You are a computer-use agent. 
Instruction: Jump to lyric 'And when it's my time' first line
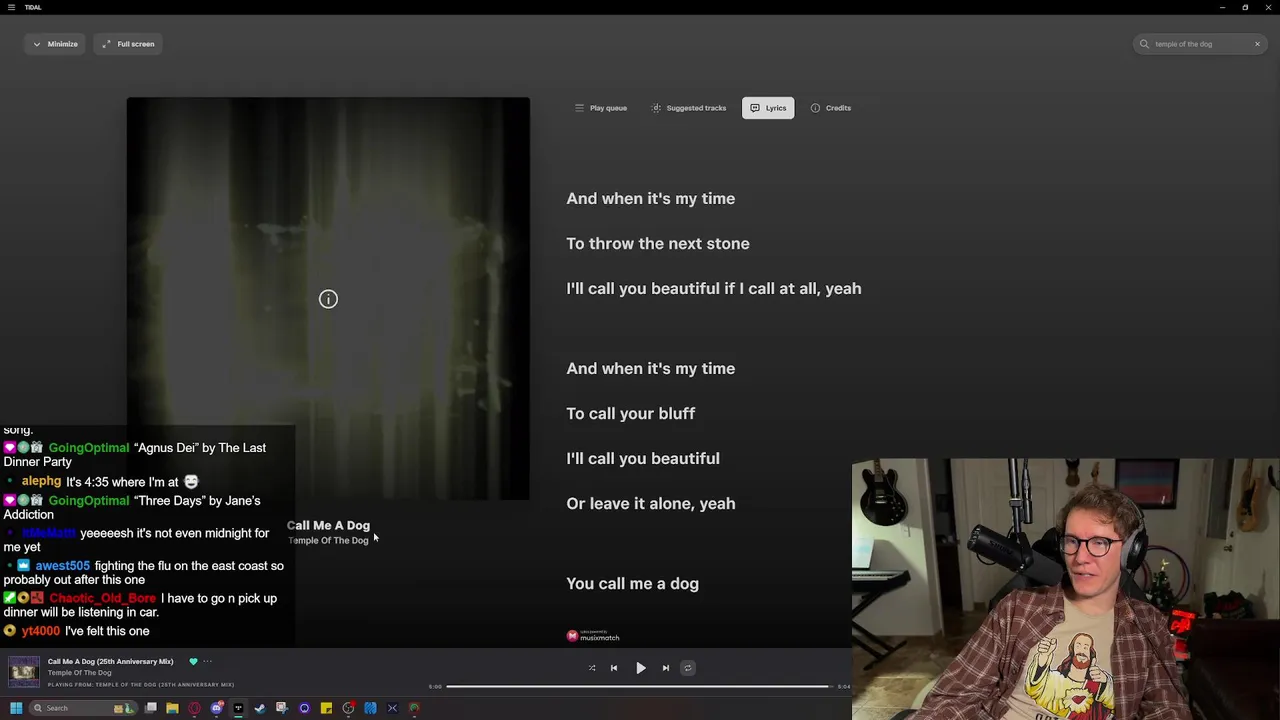pos(650,198)
